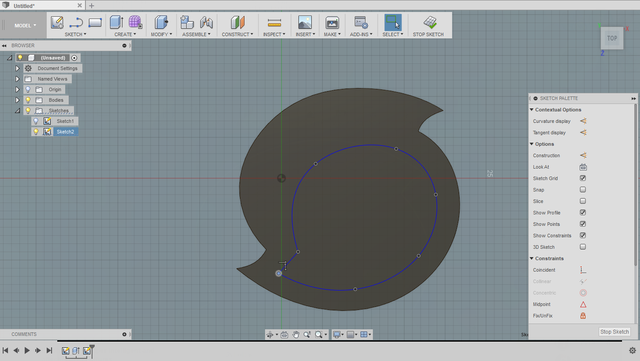The image size is (640, 361).
Task: Click the TOP face of ViewCube
Action: tap(612, 38)
